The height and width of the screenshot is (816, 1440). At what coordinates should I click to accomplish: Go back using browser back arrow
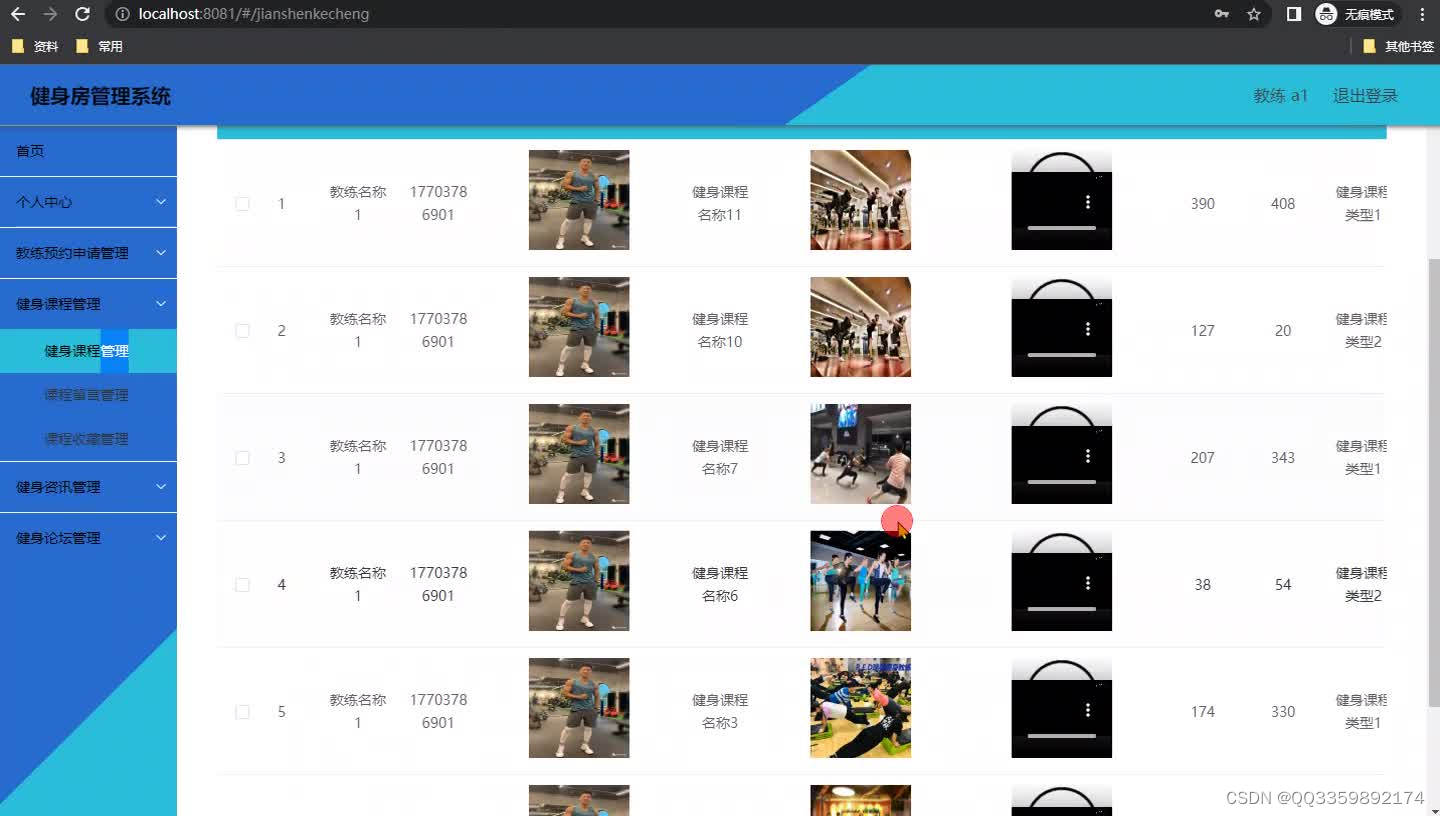18,14
